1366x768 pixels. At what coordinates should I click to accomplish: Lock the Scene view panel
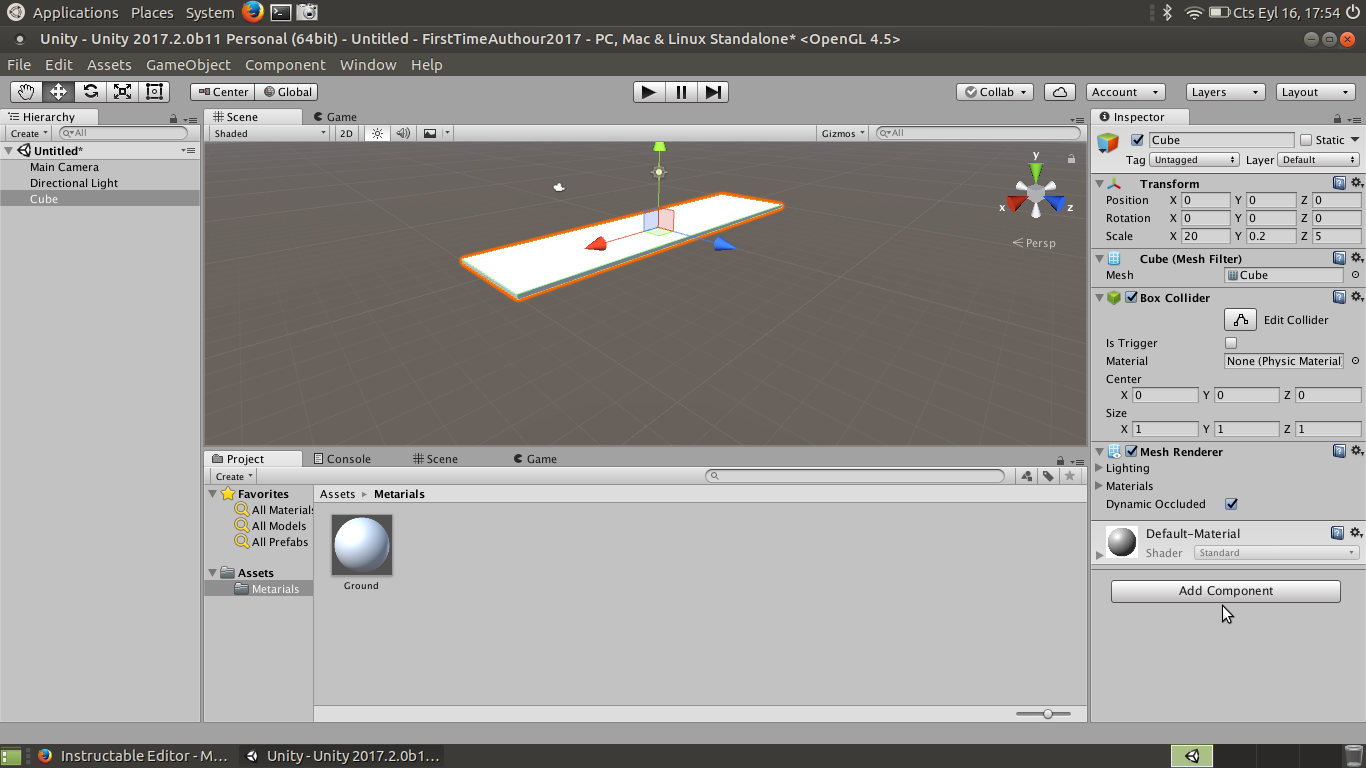1071,159
